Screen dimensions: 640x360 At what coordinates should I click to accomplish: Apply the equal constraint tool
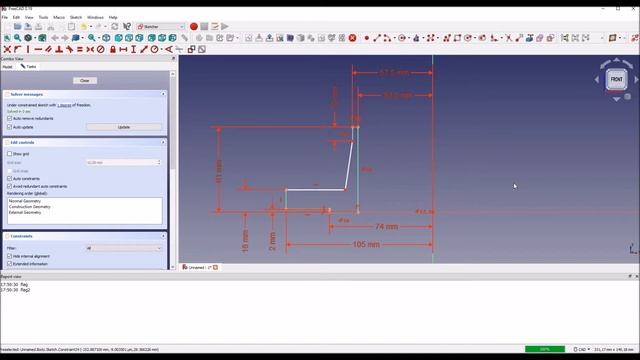pos(80,49)
